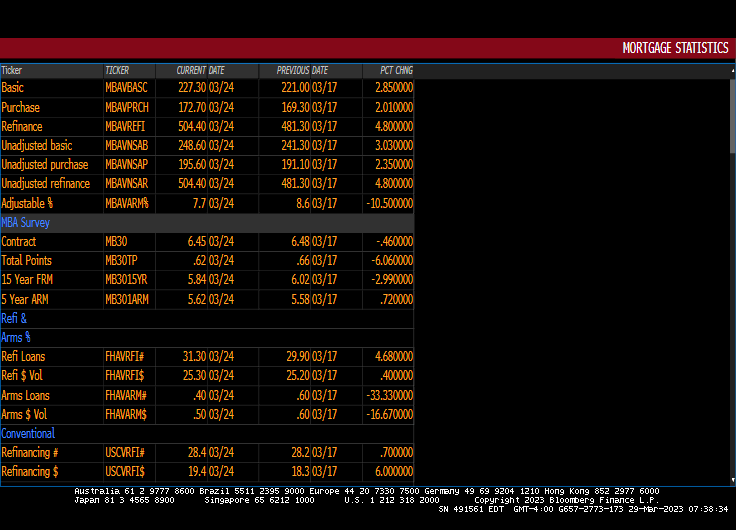The image size is (736, 530).
Task: Select the Contract row label
Action: click(19, 242)
